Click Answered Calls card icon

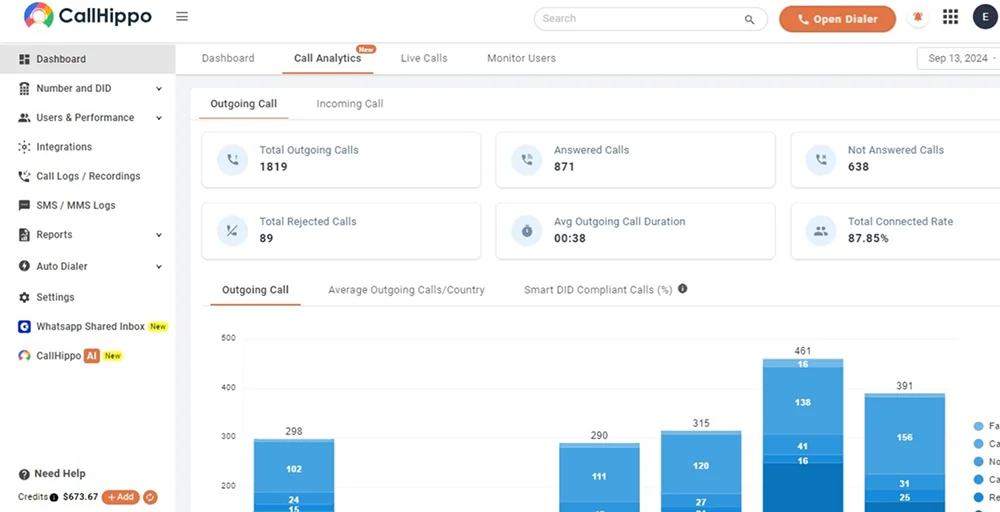[x=527, y=160]
